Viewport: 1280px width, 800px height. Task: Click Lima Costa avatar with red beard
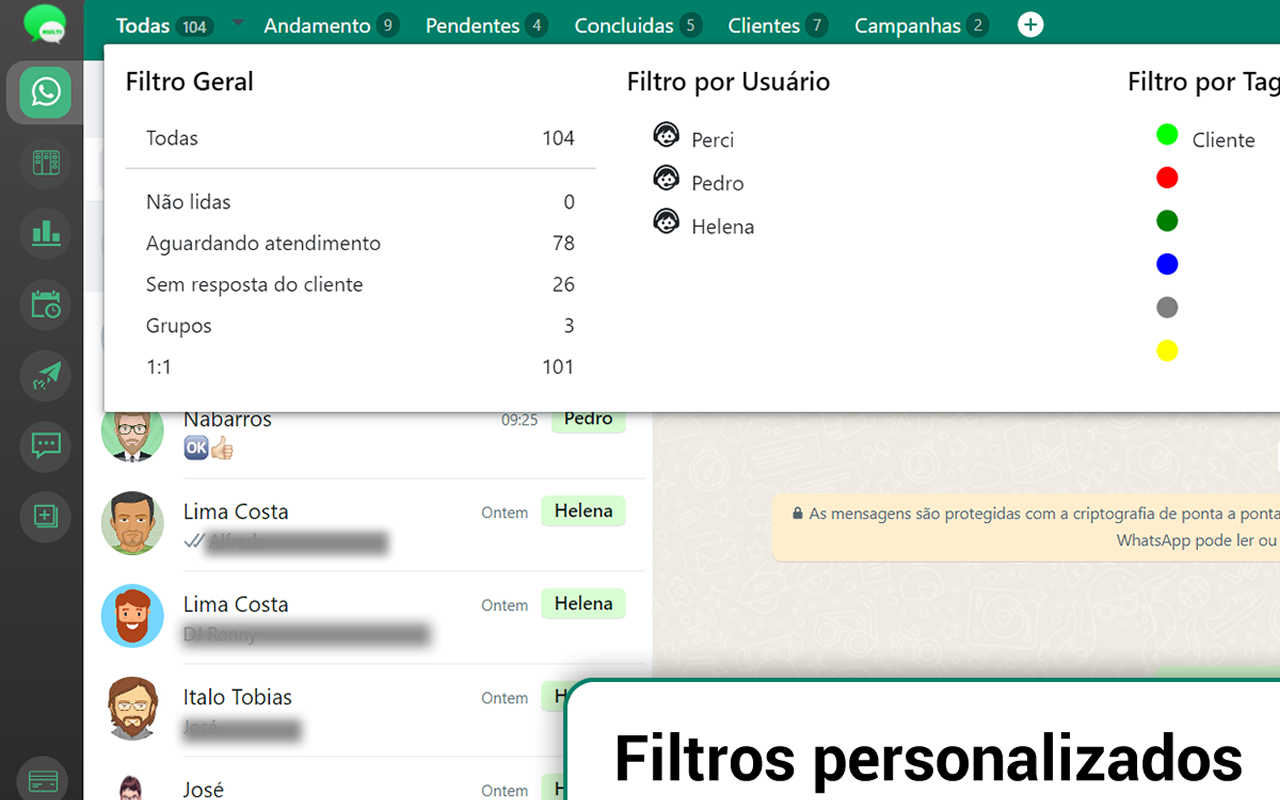(132, 616)
